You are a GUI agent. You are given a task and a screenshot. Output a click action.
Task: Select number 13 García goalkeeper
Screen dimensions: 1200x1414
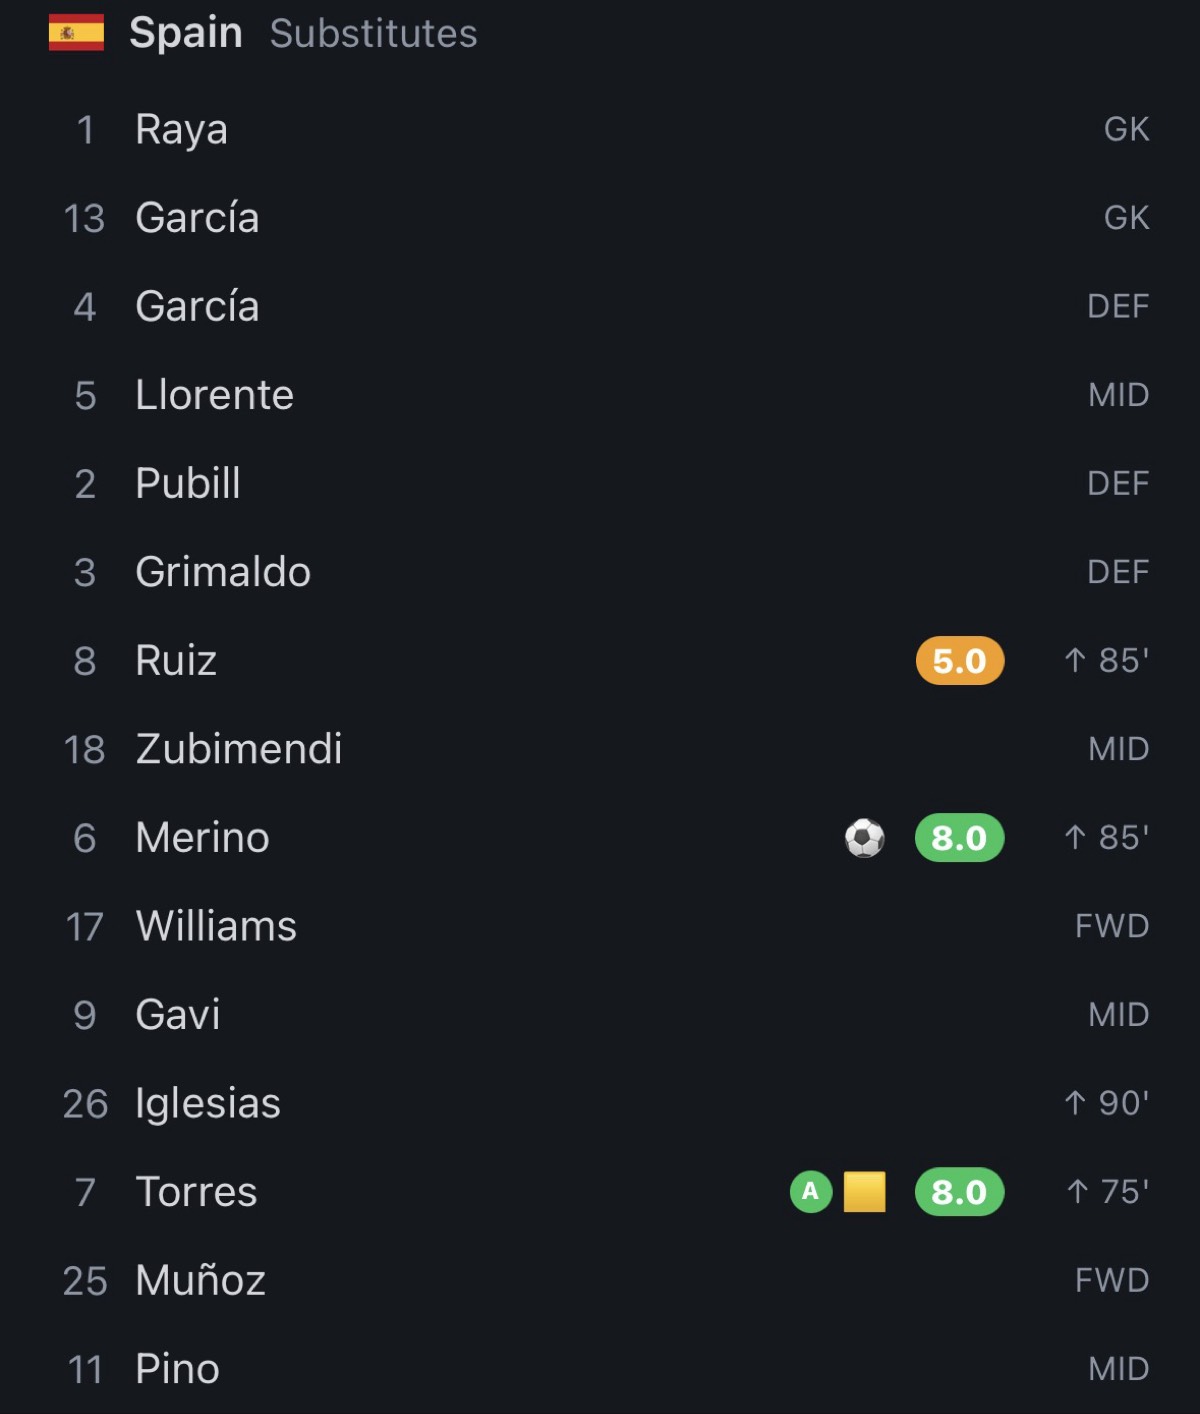(x=600, y=218)
